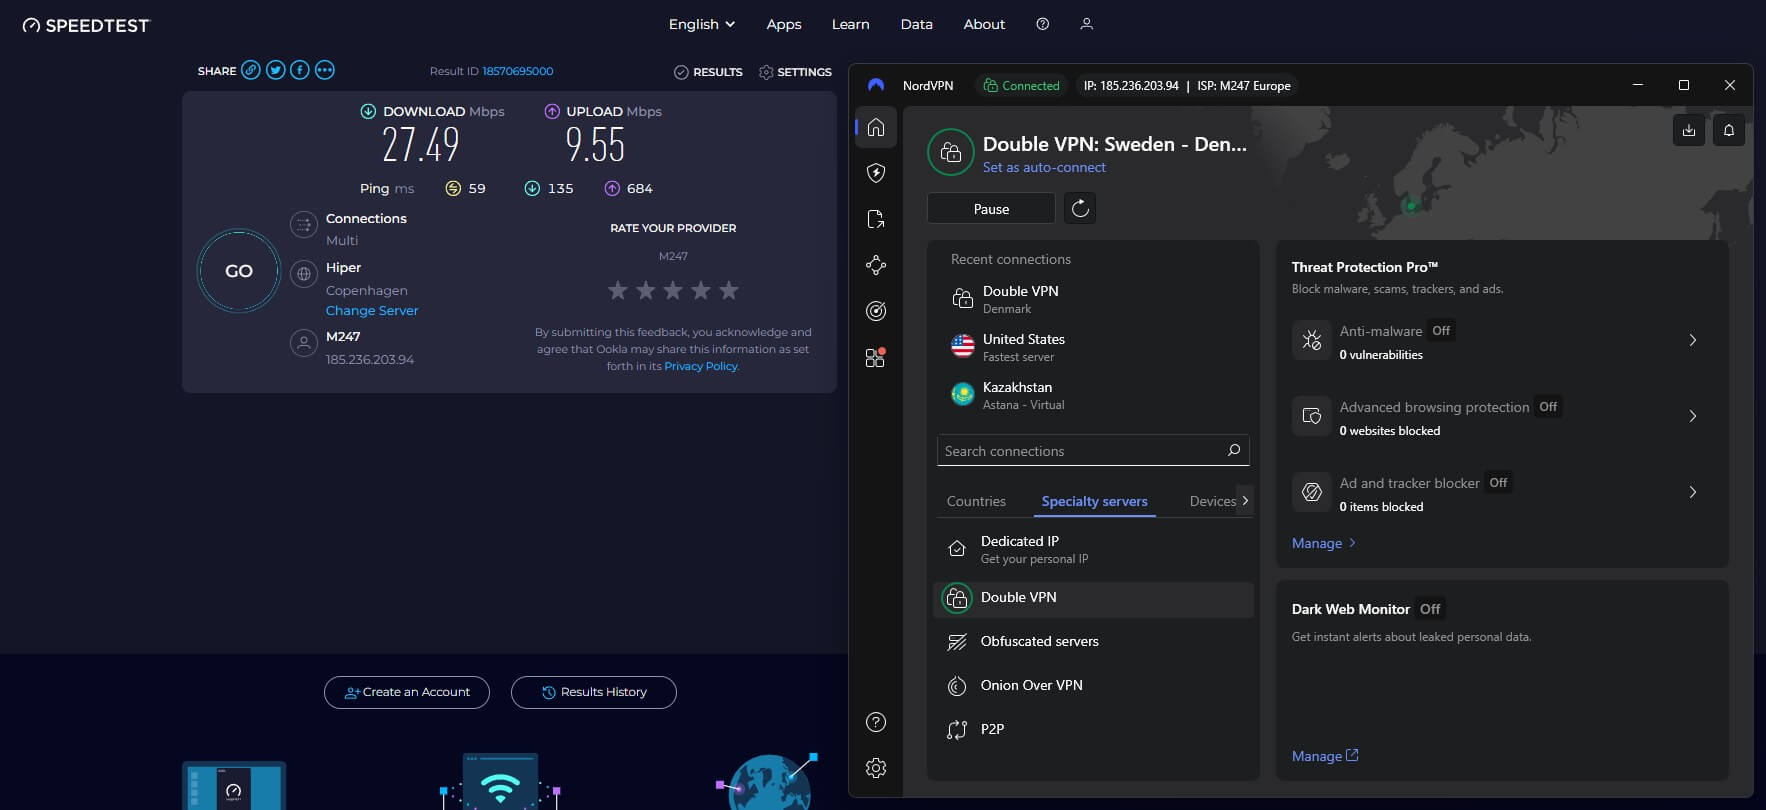Open About menu on Speedtest
This screenshot has width=1766, height=810.
[x=984, y=24]
